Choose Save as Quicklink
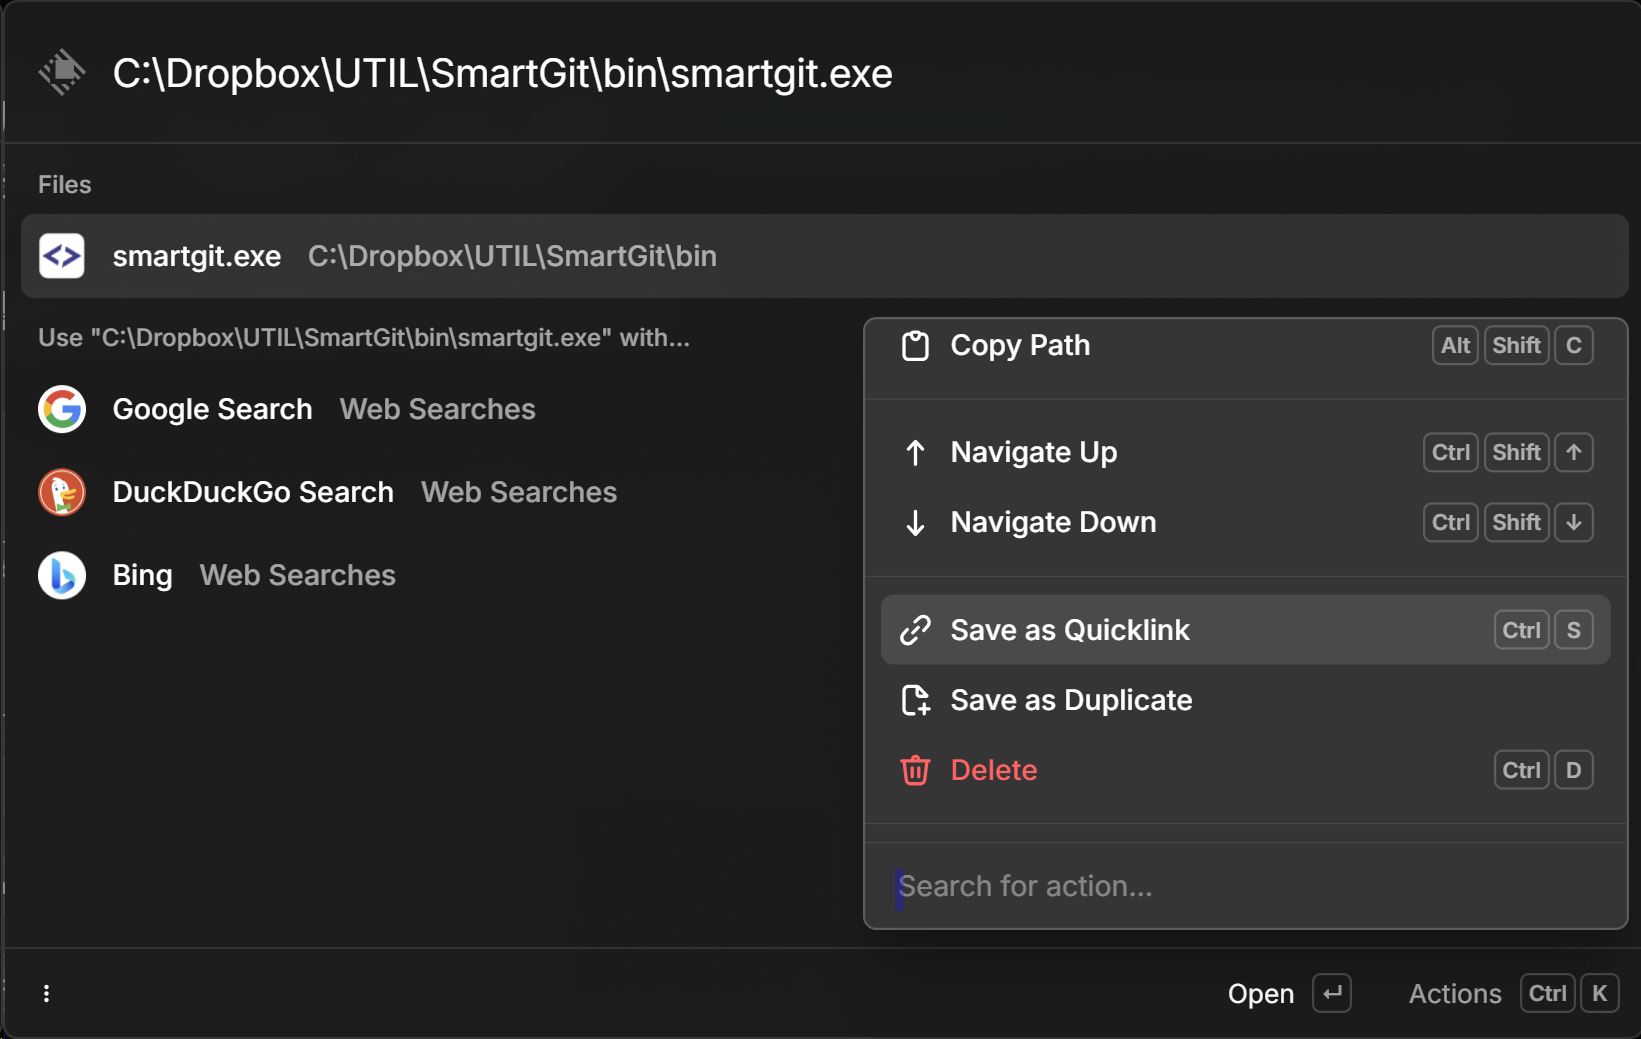The image size is (1641, 1039). pyautogui.click(x=1246, y=630)
